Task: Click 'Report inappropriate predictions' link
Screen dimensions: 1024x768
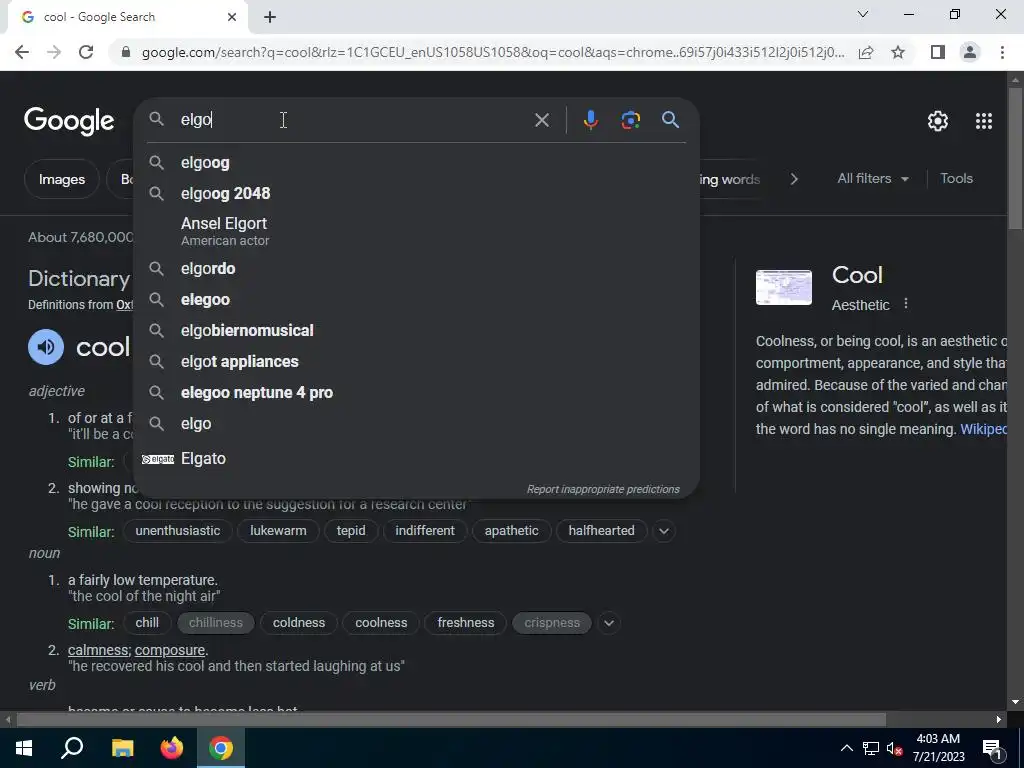Action: point(603,489)
